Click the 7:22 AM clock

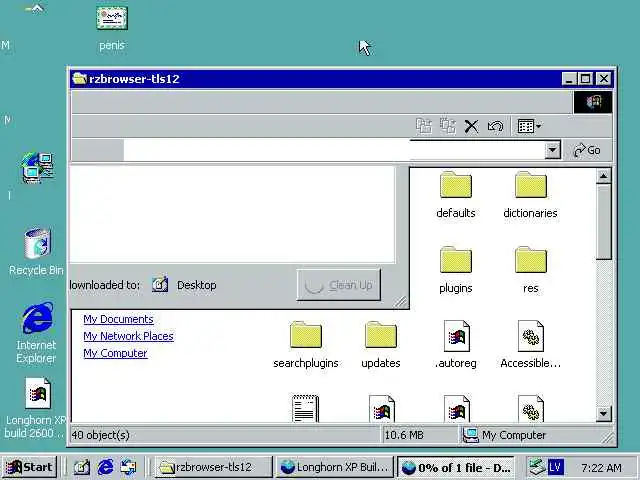pyautogui.click(x=601, y=467)
